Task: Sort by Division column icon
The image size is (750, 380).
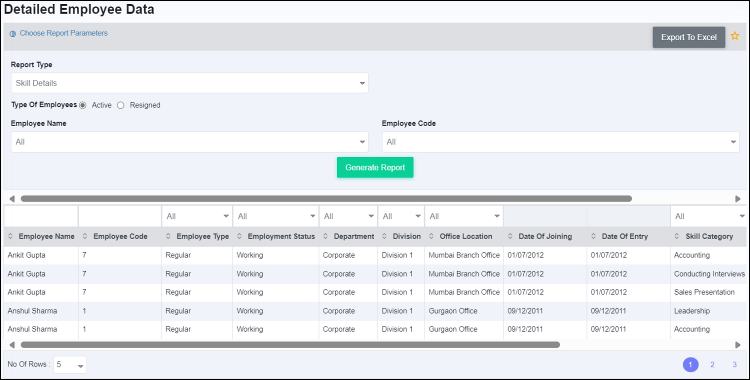Action: (x=385, y=236)
